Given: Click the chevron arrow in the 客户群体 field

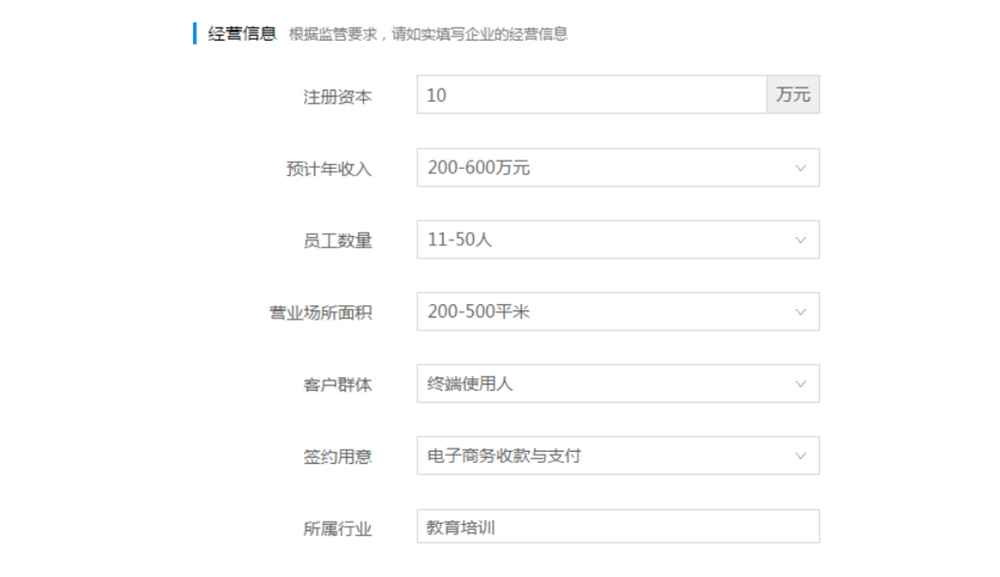Looking at the screenshot, I should (x=800, y=384).
